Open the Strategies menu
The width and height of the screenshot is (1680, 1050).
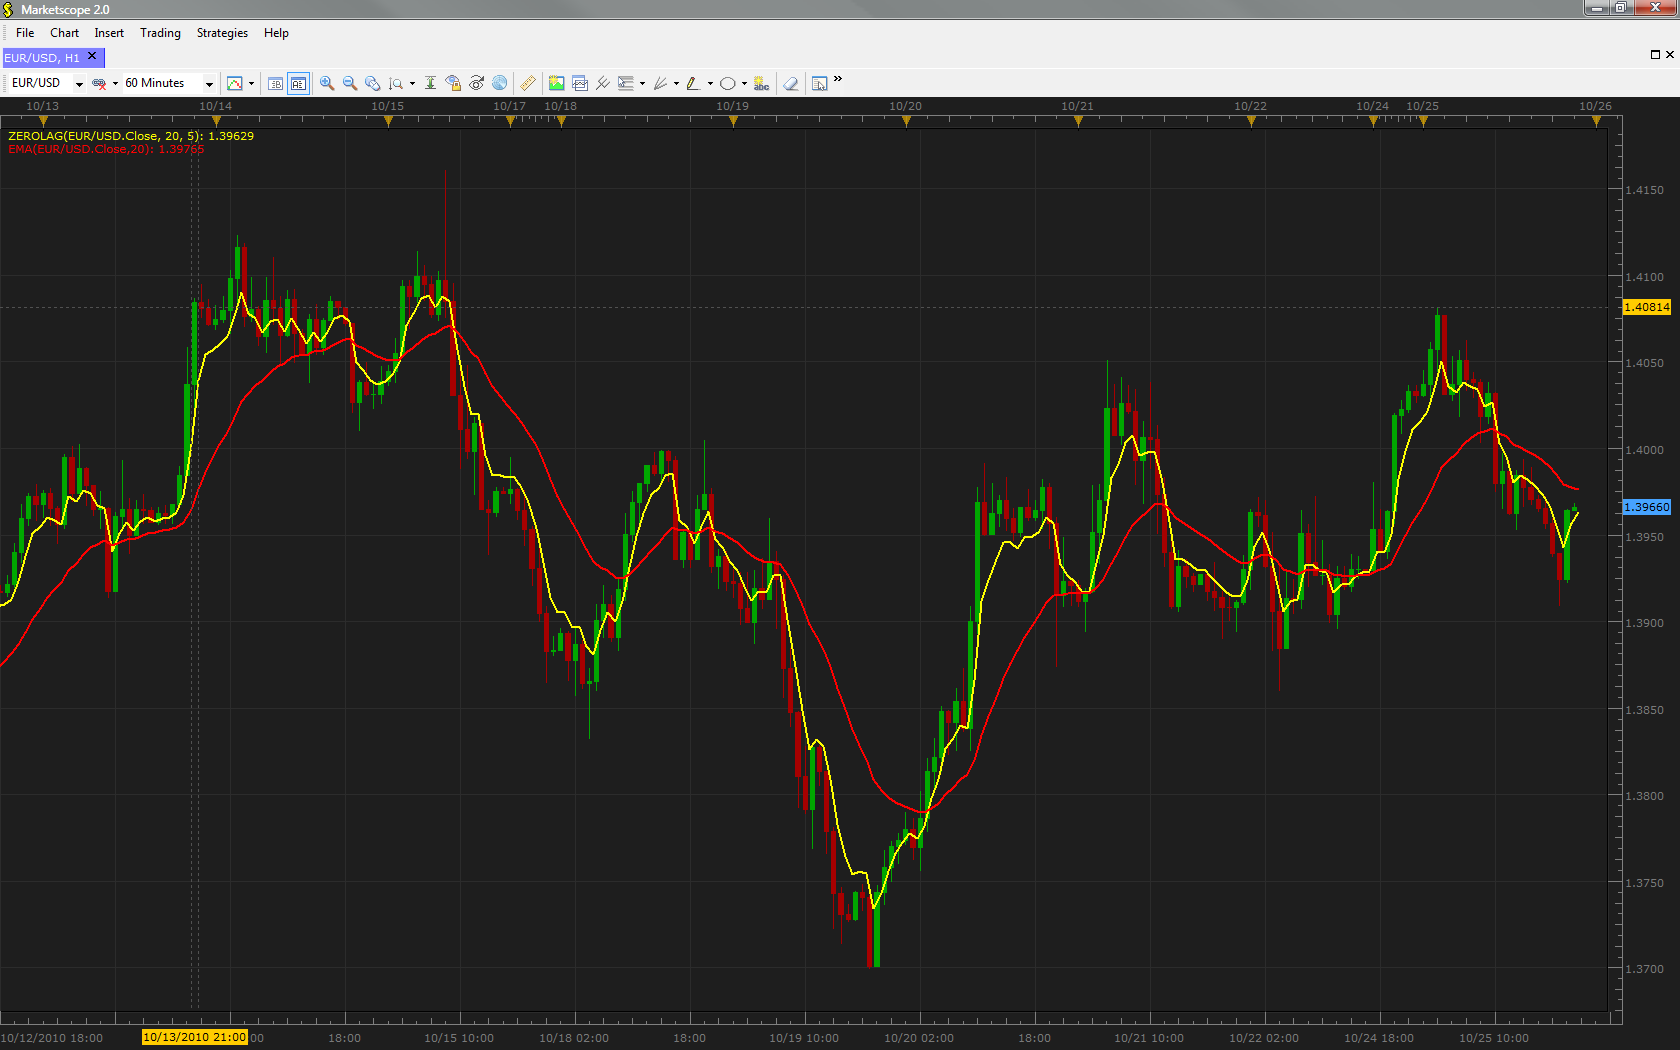click(222, 33)
